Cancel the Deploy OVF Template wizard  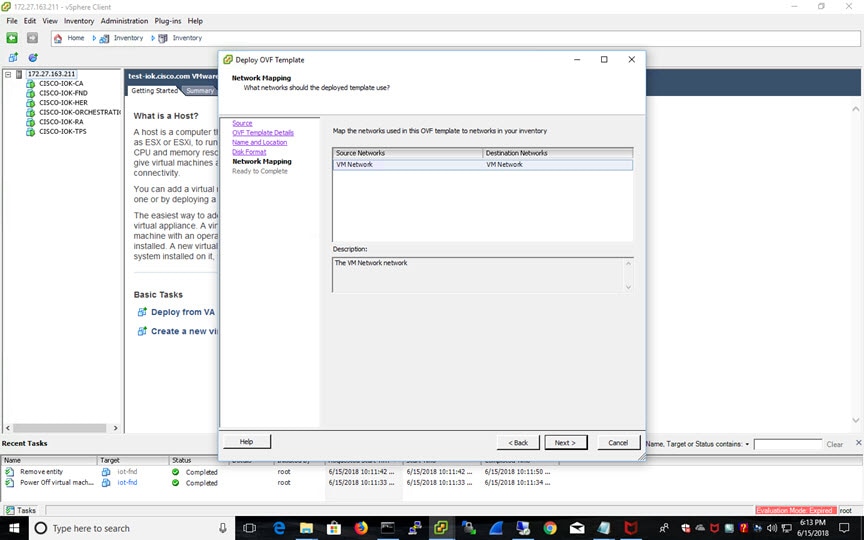pyautogui.click(x=618, y=442)
